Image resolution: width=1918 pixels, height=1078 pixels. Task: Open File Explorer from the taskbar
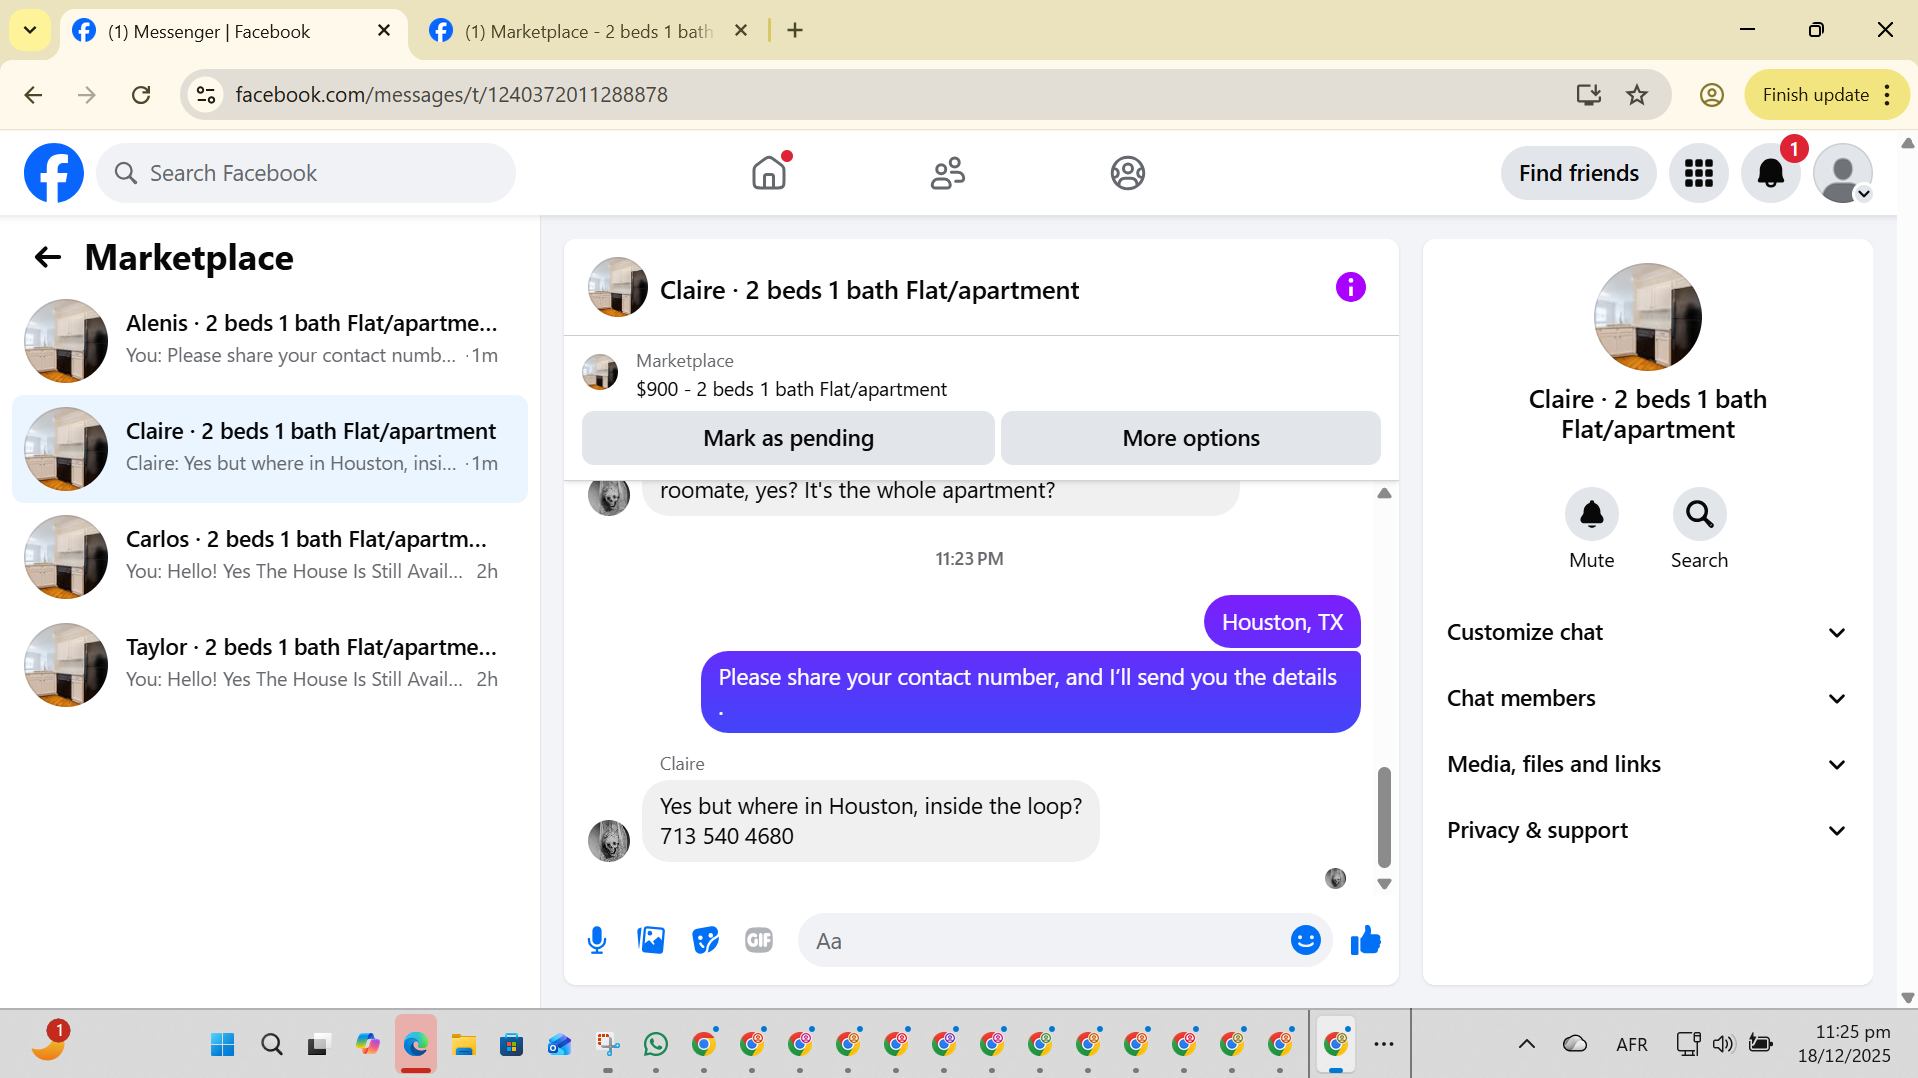click(x=463, y=1044)
